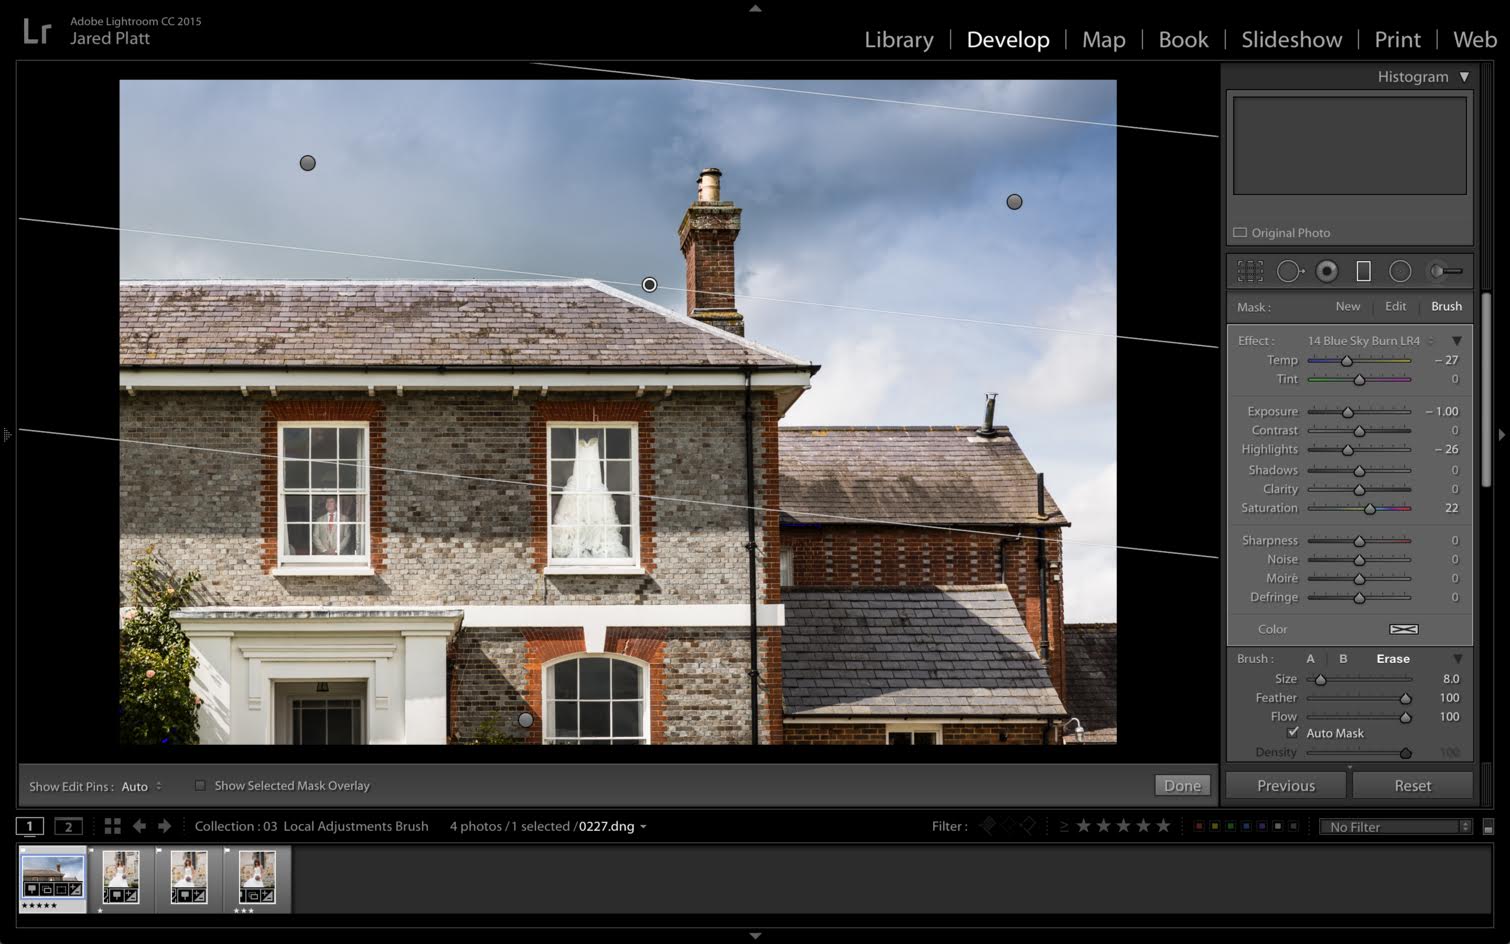The width and height of the screenshot is (1510, 944).
Task: Choose the Radial Filter tool
Action: click(1400, 271)
